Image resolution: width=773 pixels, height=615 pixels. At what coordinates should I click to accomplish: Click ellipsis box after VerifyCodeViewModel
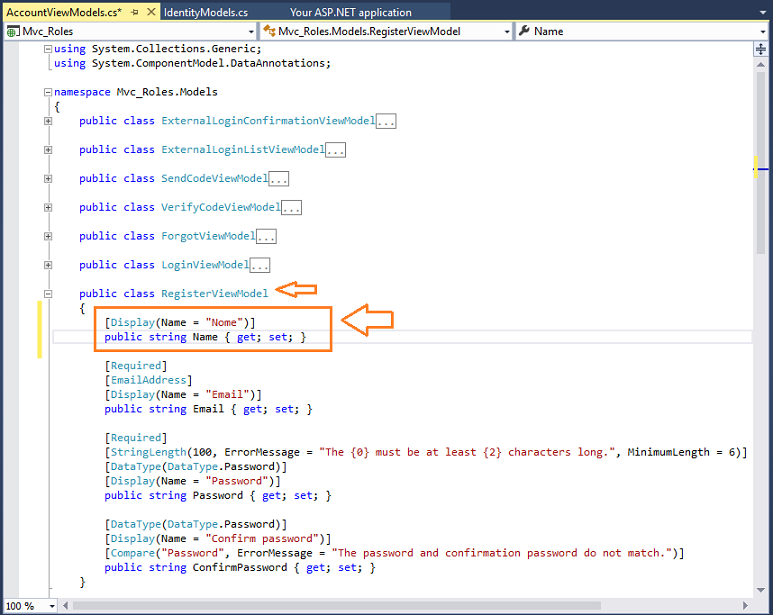pos(291,207)
